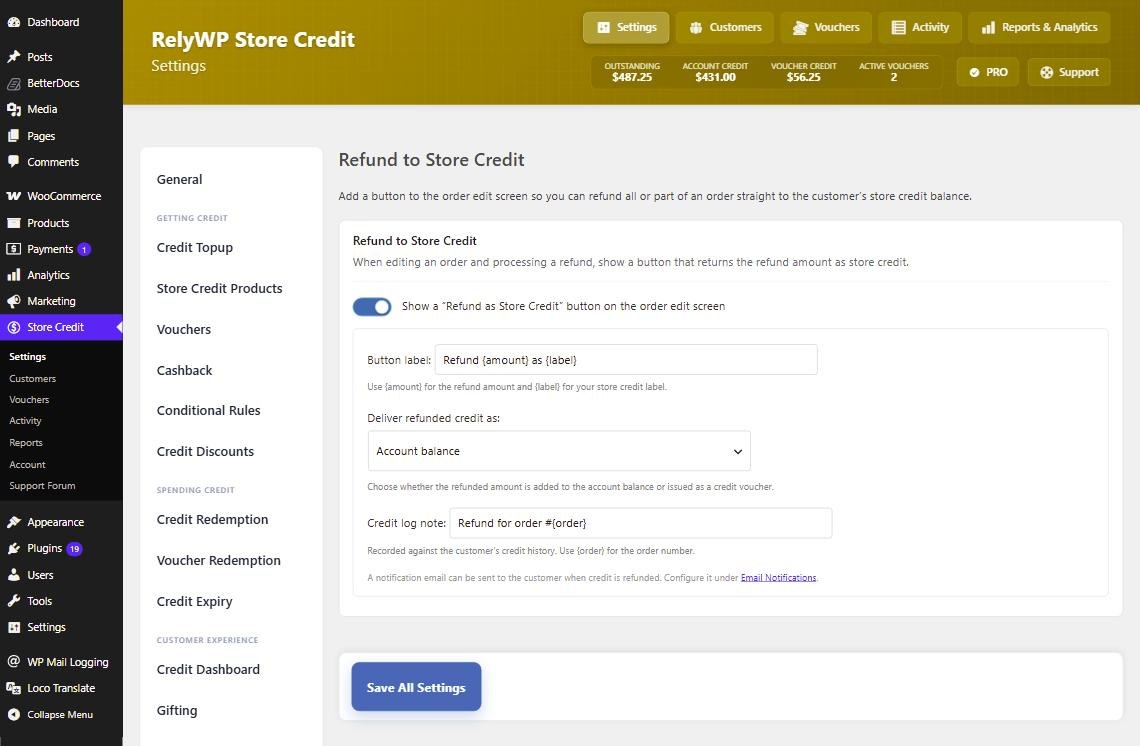
Task: Open Customers in Store Credit submenu
Action: (x=33, y=379)
